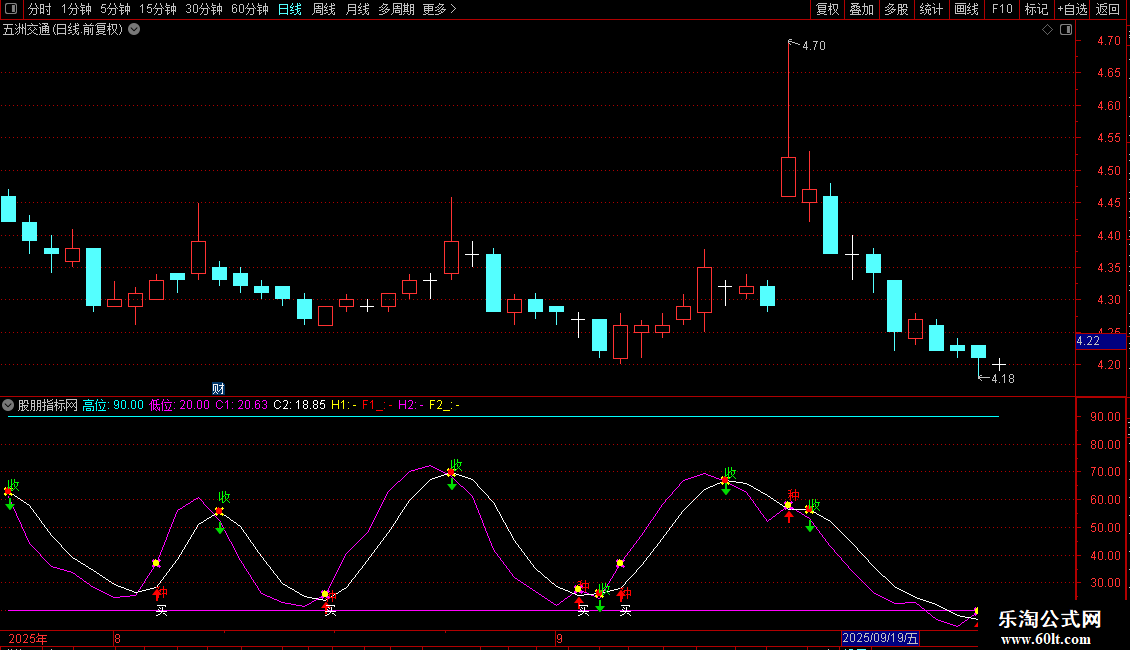
Task: Select the 60分钟 chart period
Action: [249, 9]
